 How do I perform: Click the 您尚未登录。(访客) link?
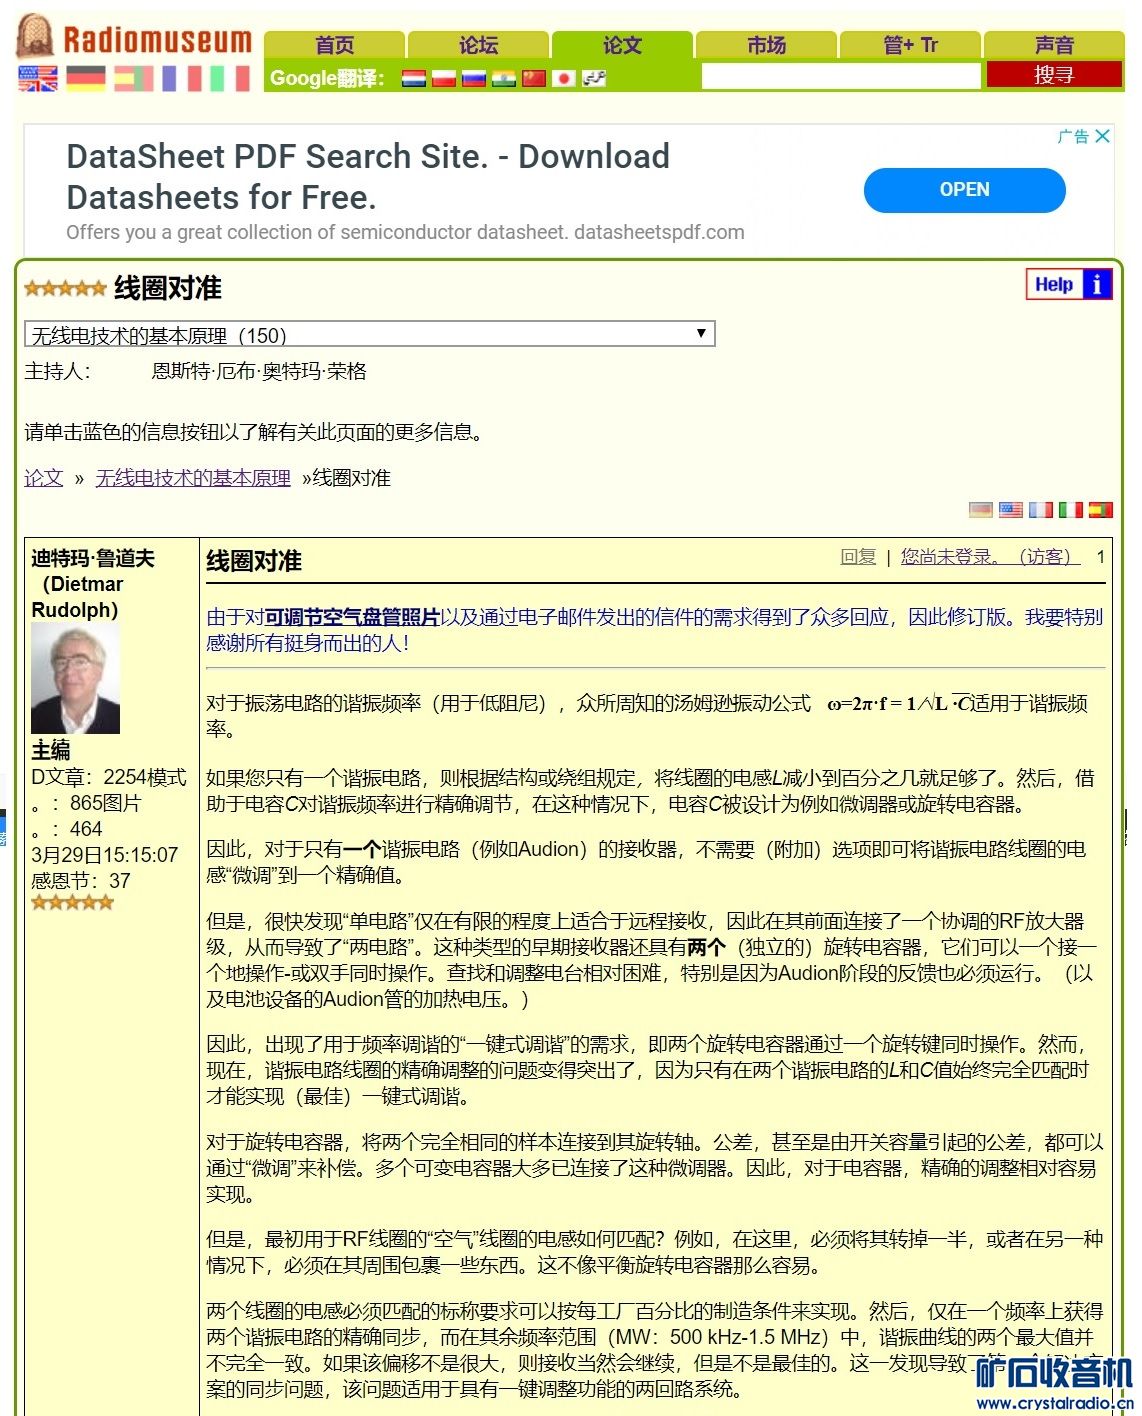991,557
